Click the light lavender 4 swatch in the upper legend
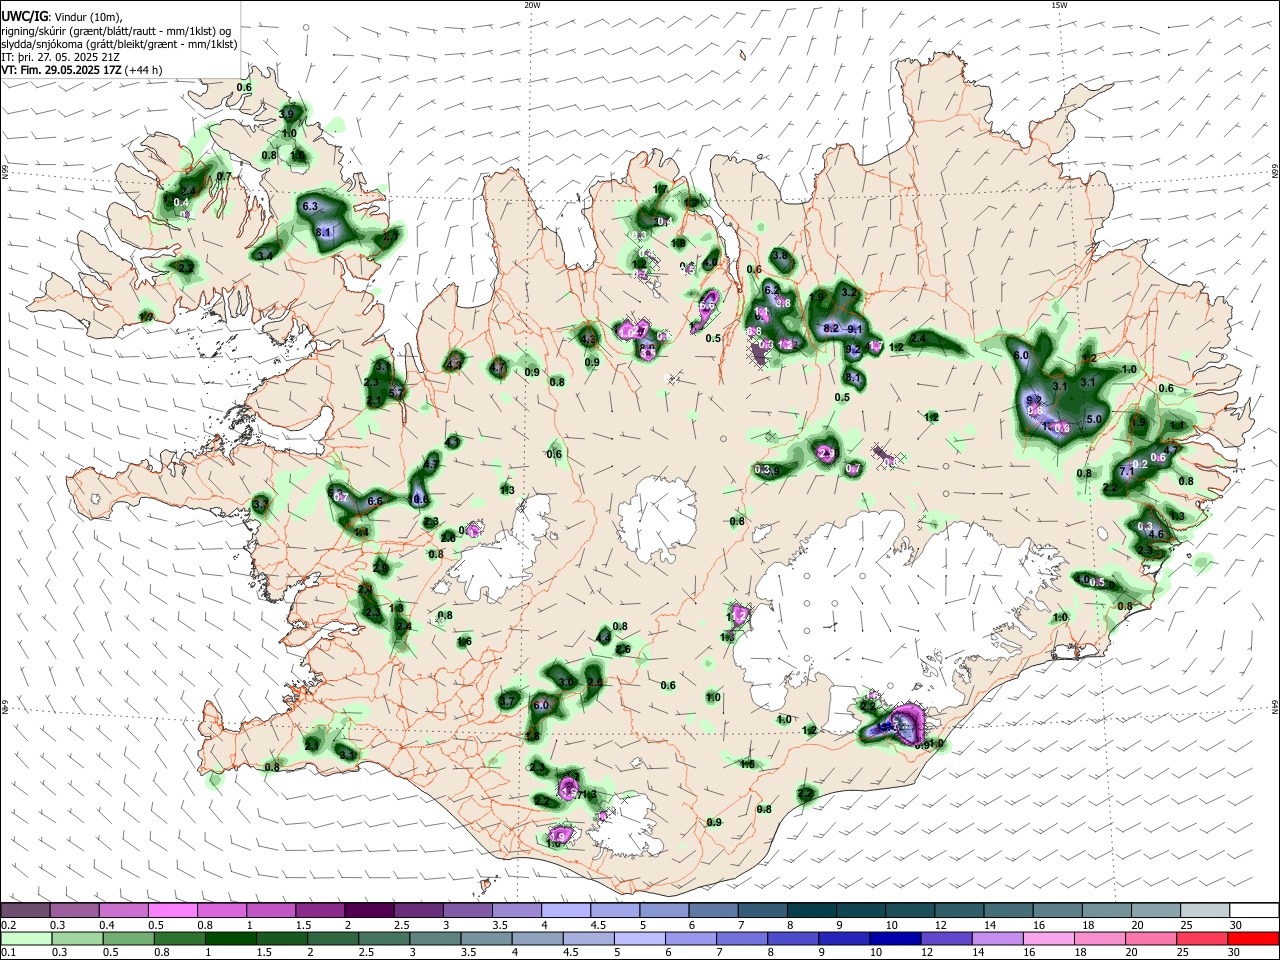 [566, 911]
